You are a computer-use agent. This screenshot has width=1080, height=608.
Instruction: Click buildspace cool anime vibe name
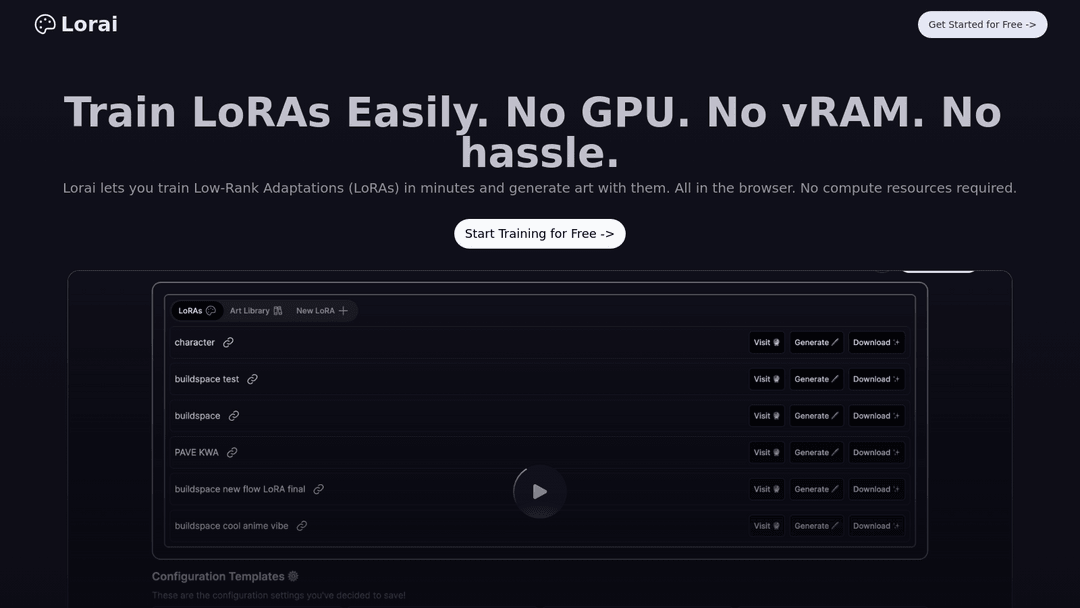(x=231, y=526)
